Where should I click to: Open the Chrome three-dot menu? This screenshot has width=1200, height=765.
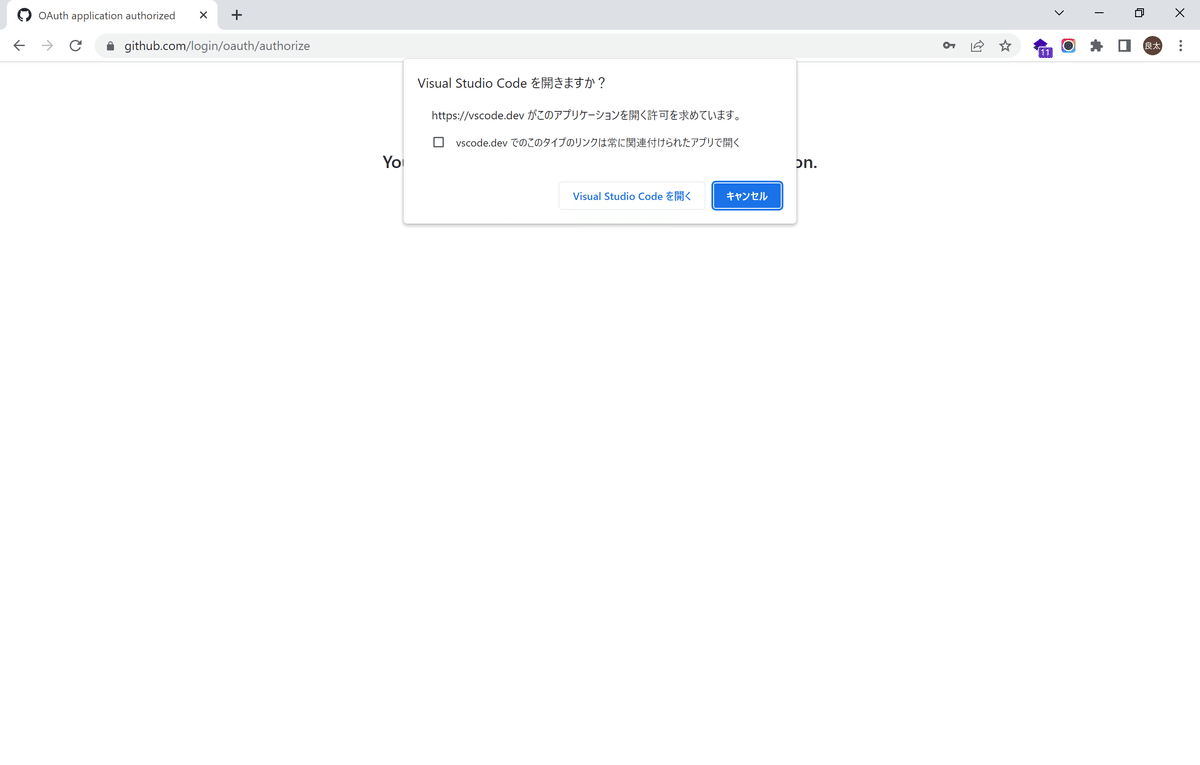pyautogui.click(x=1181, y=46)
